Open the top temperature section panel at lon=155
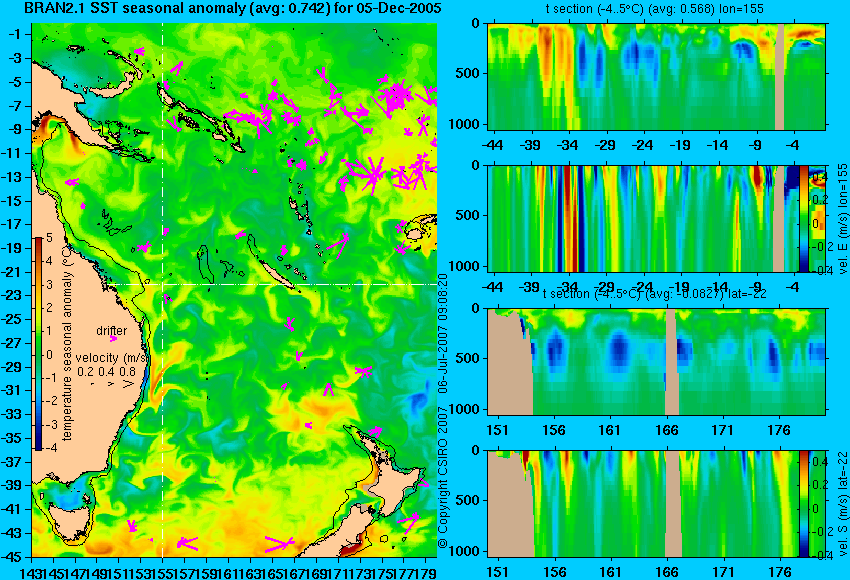 pos(656,76)
